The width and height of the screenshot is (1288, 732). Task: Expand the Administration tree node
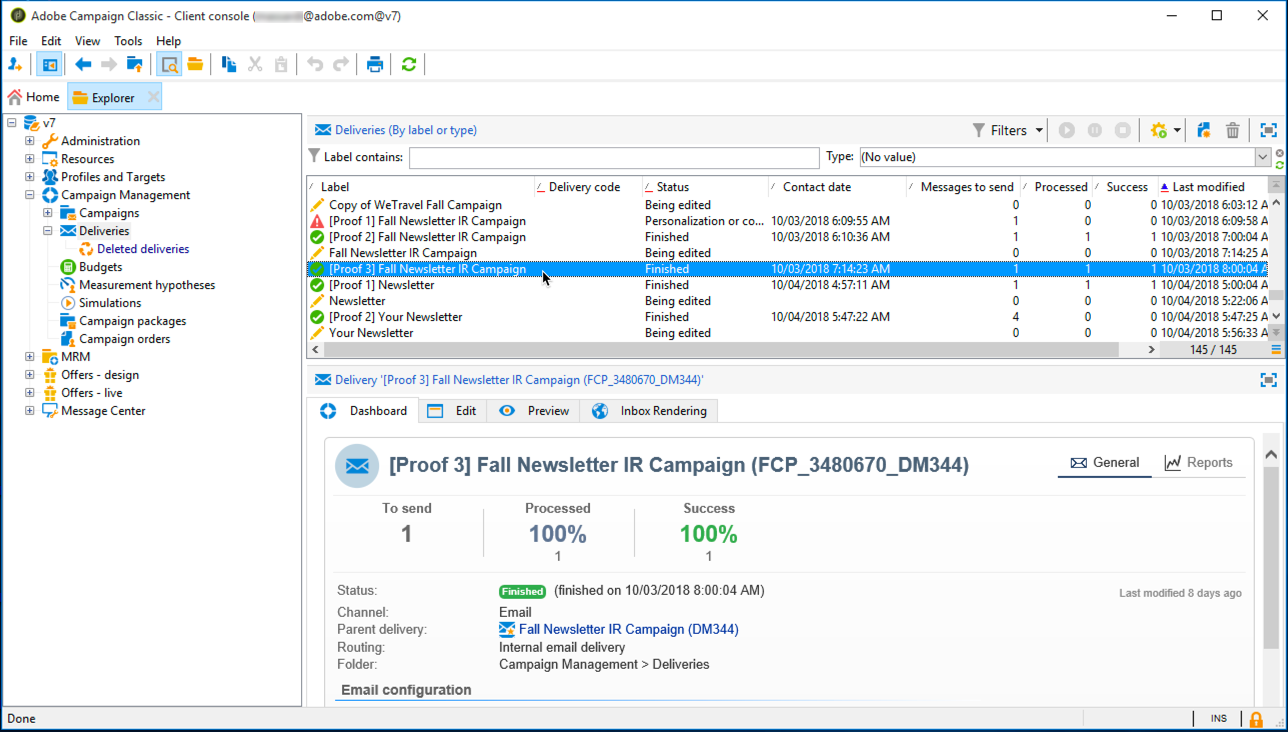tap(30, 141)
